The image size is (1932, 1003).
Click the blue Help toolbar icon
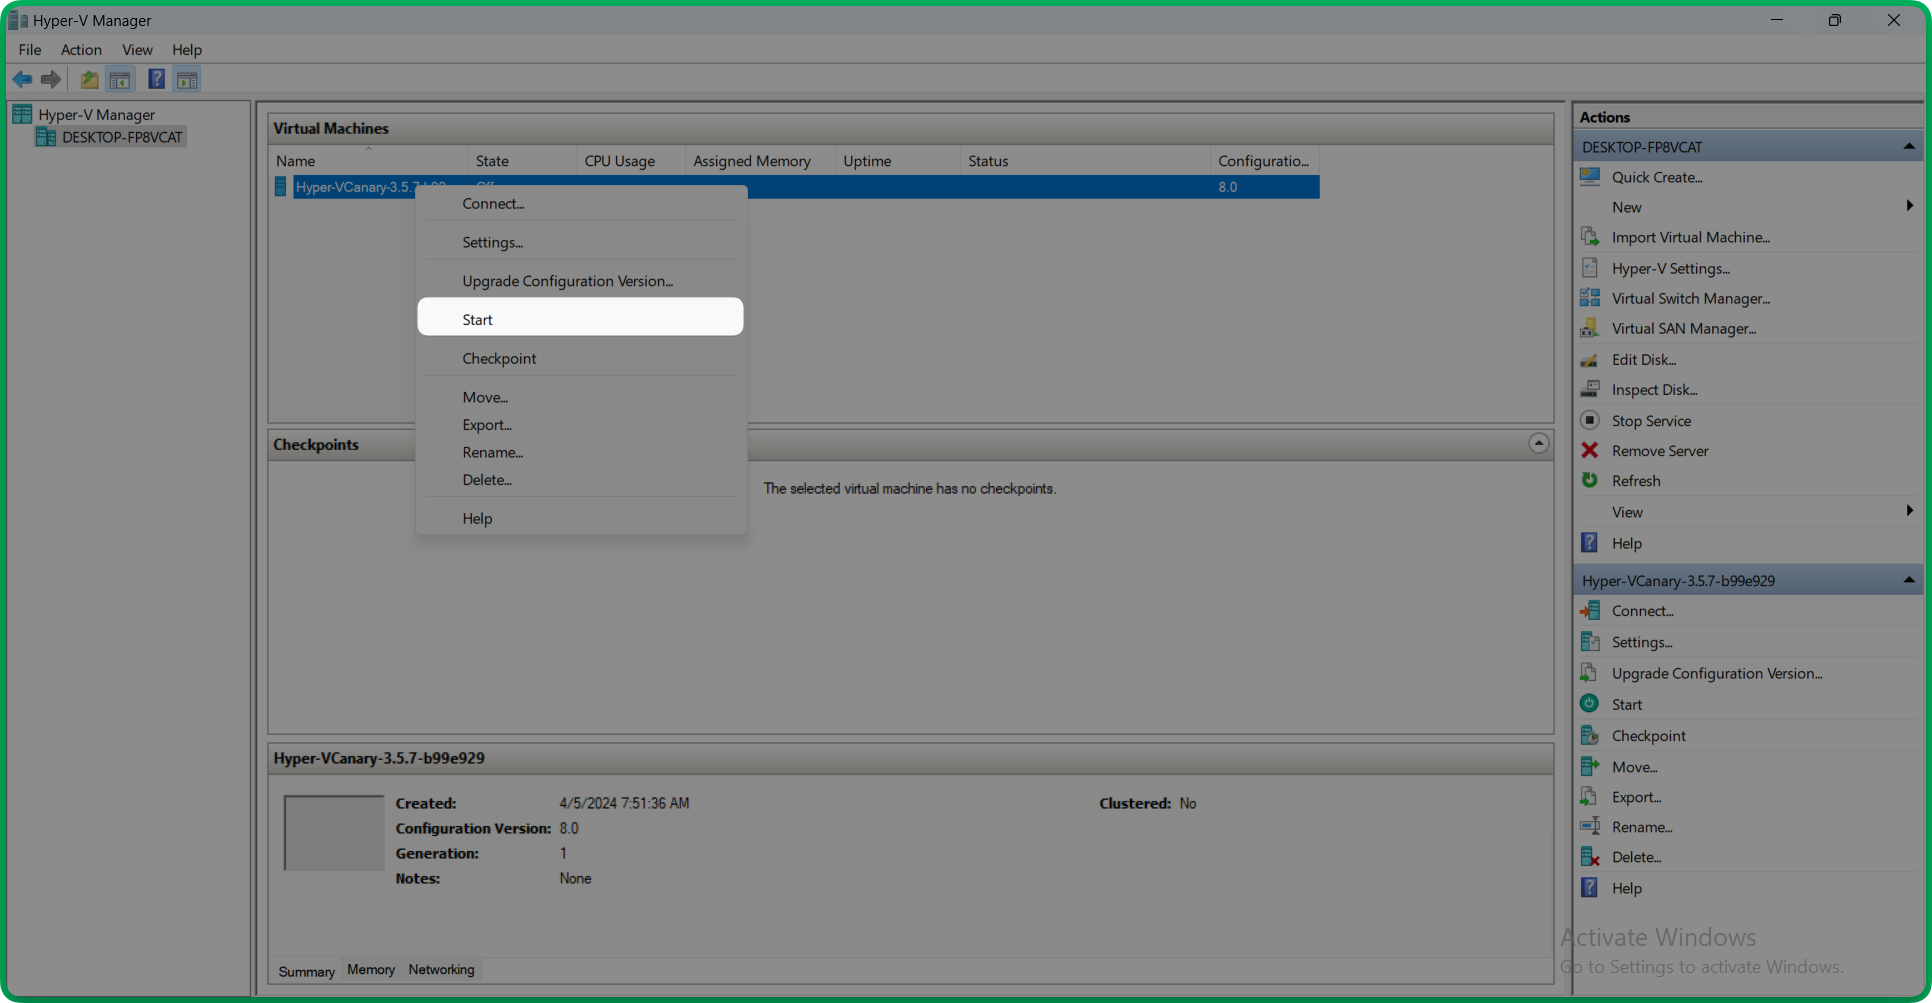[x=157, y=79]
